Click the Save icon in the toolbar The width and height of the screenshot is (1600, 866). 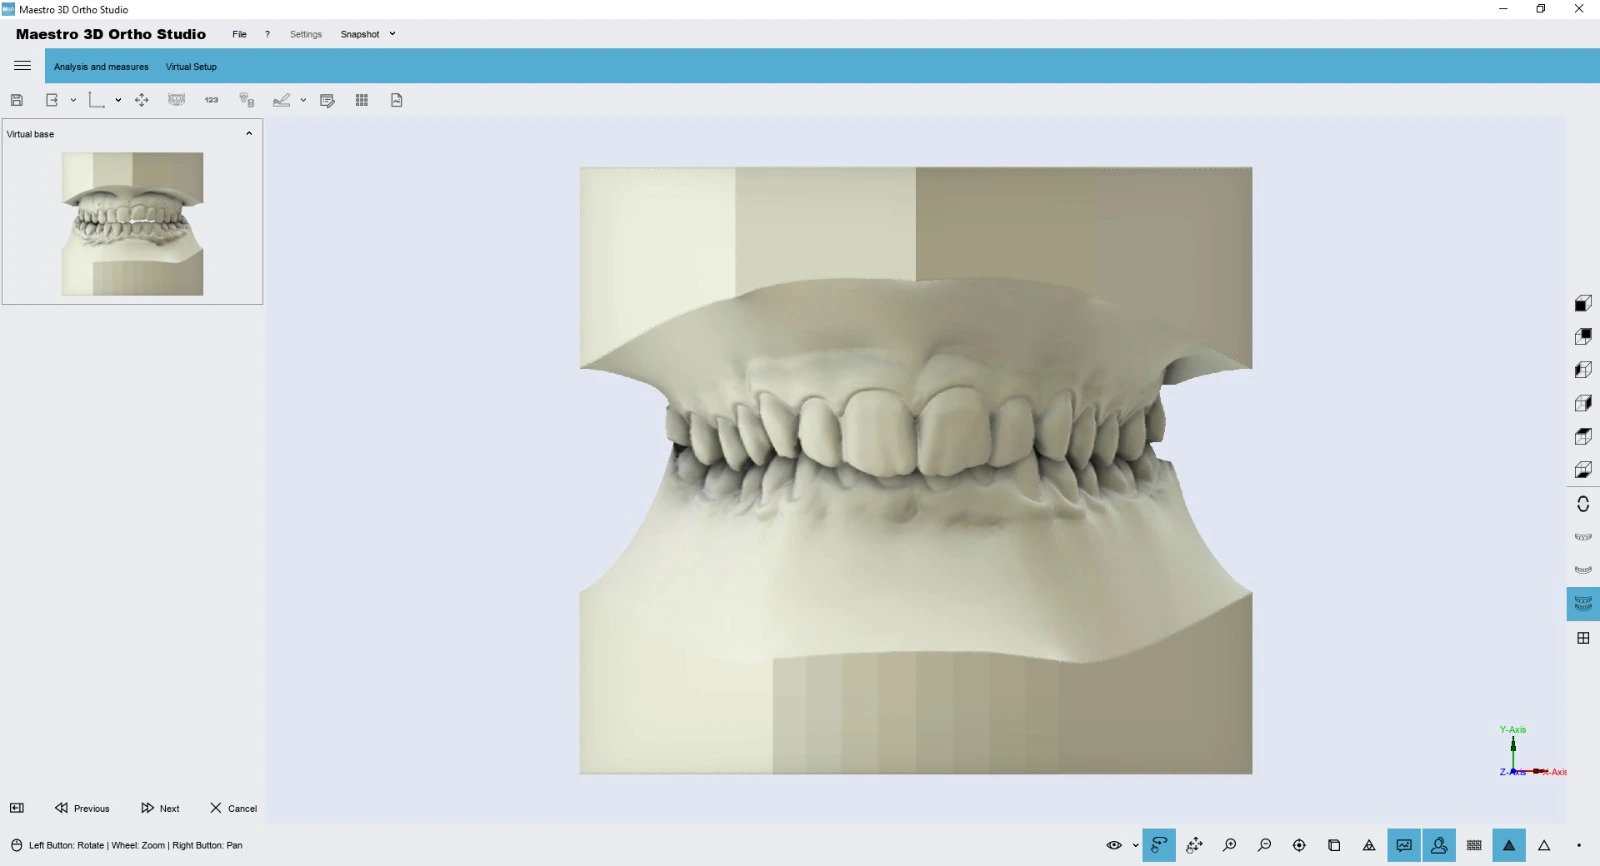point(17,100)
